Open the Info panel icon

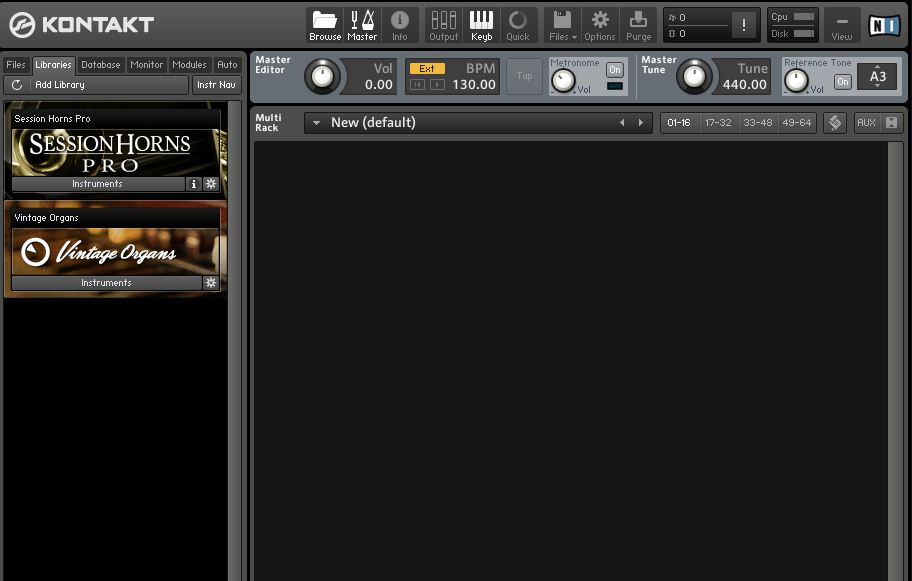400,26
